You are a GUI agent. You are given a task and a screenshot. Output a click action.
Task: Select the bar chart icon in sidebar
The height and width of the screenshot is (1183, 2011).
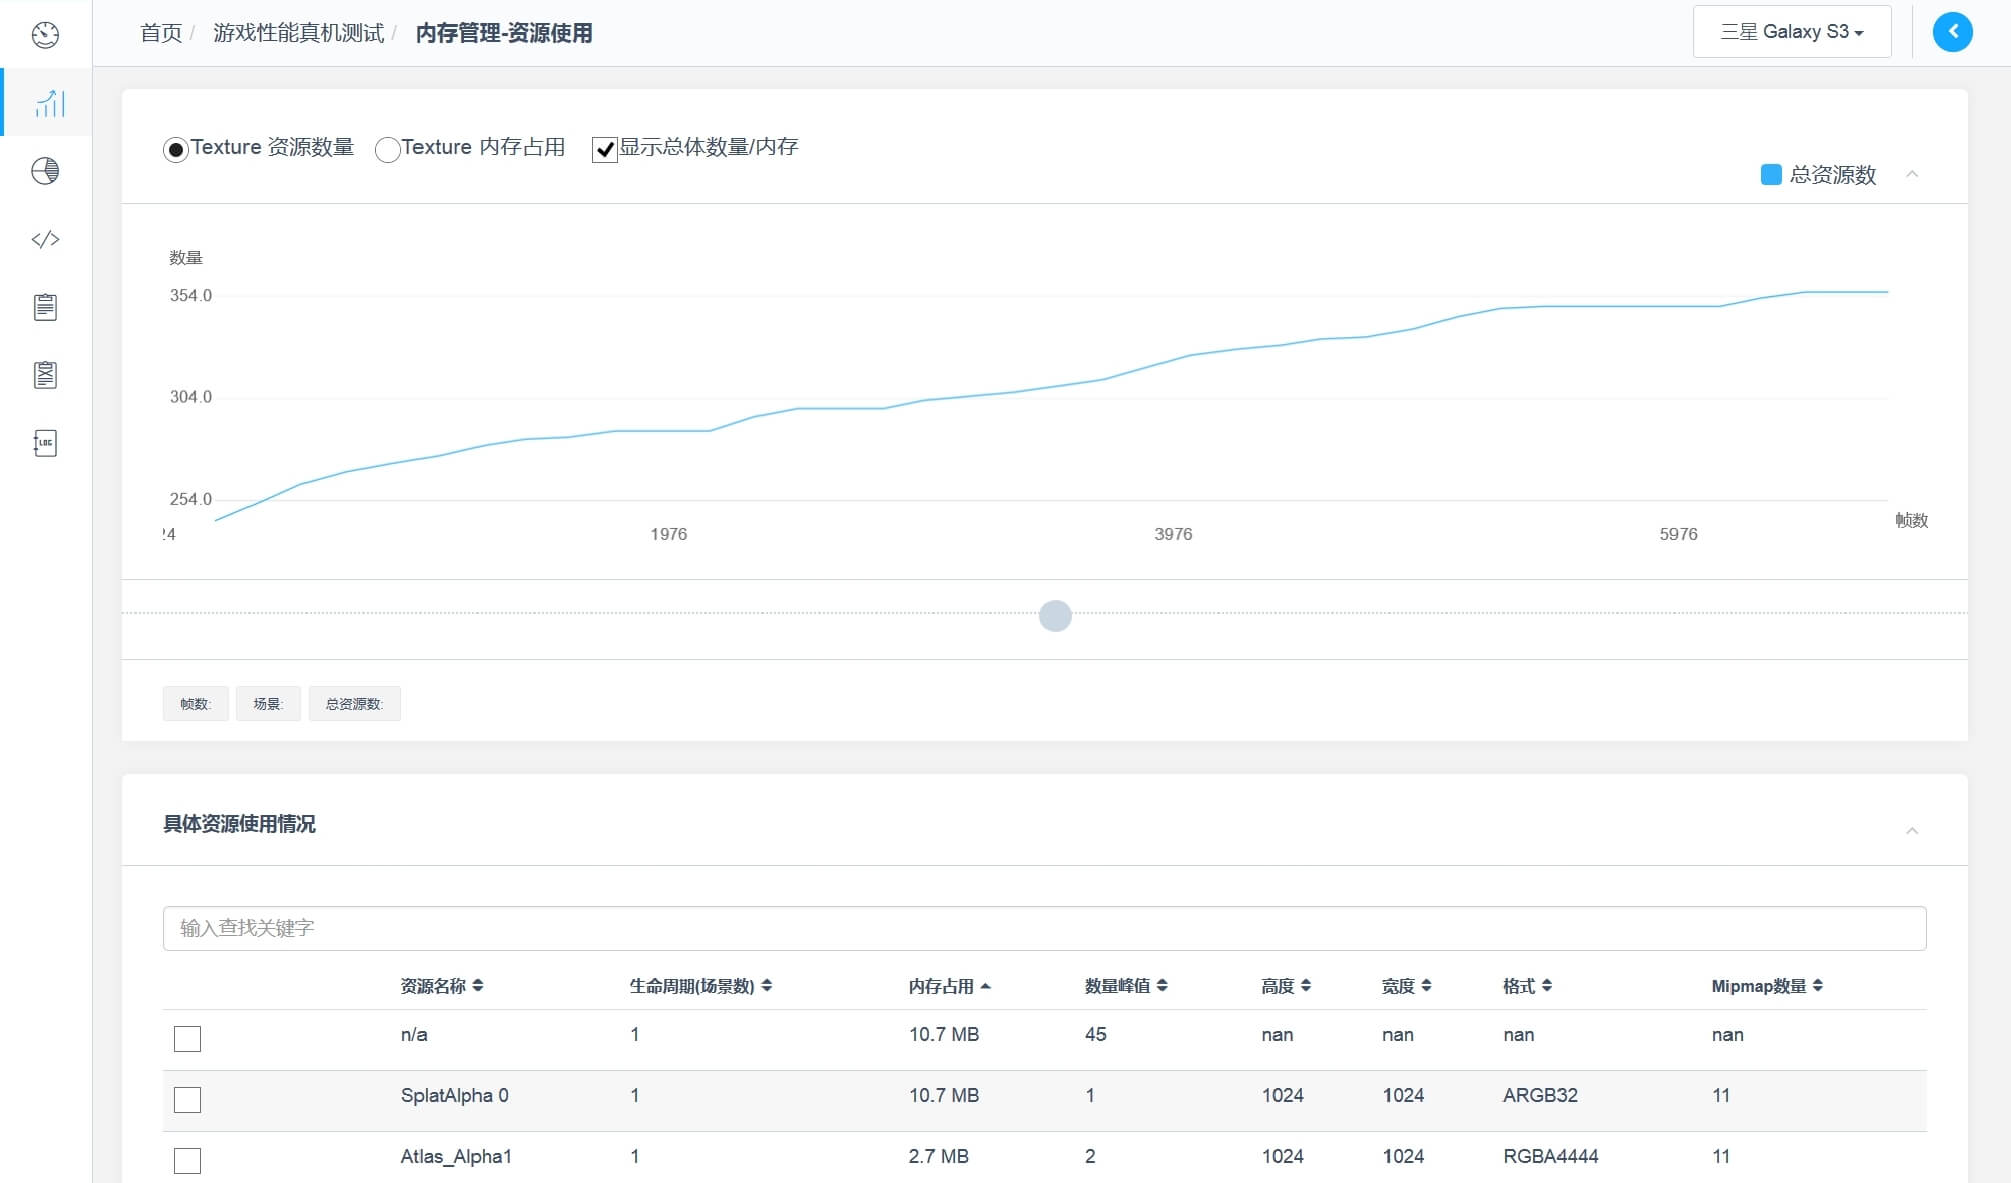48,103
